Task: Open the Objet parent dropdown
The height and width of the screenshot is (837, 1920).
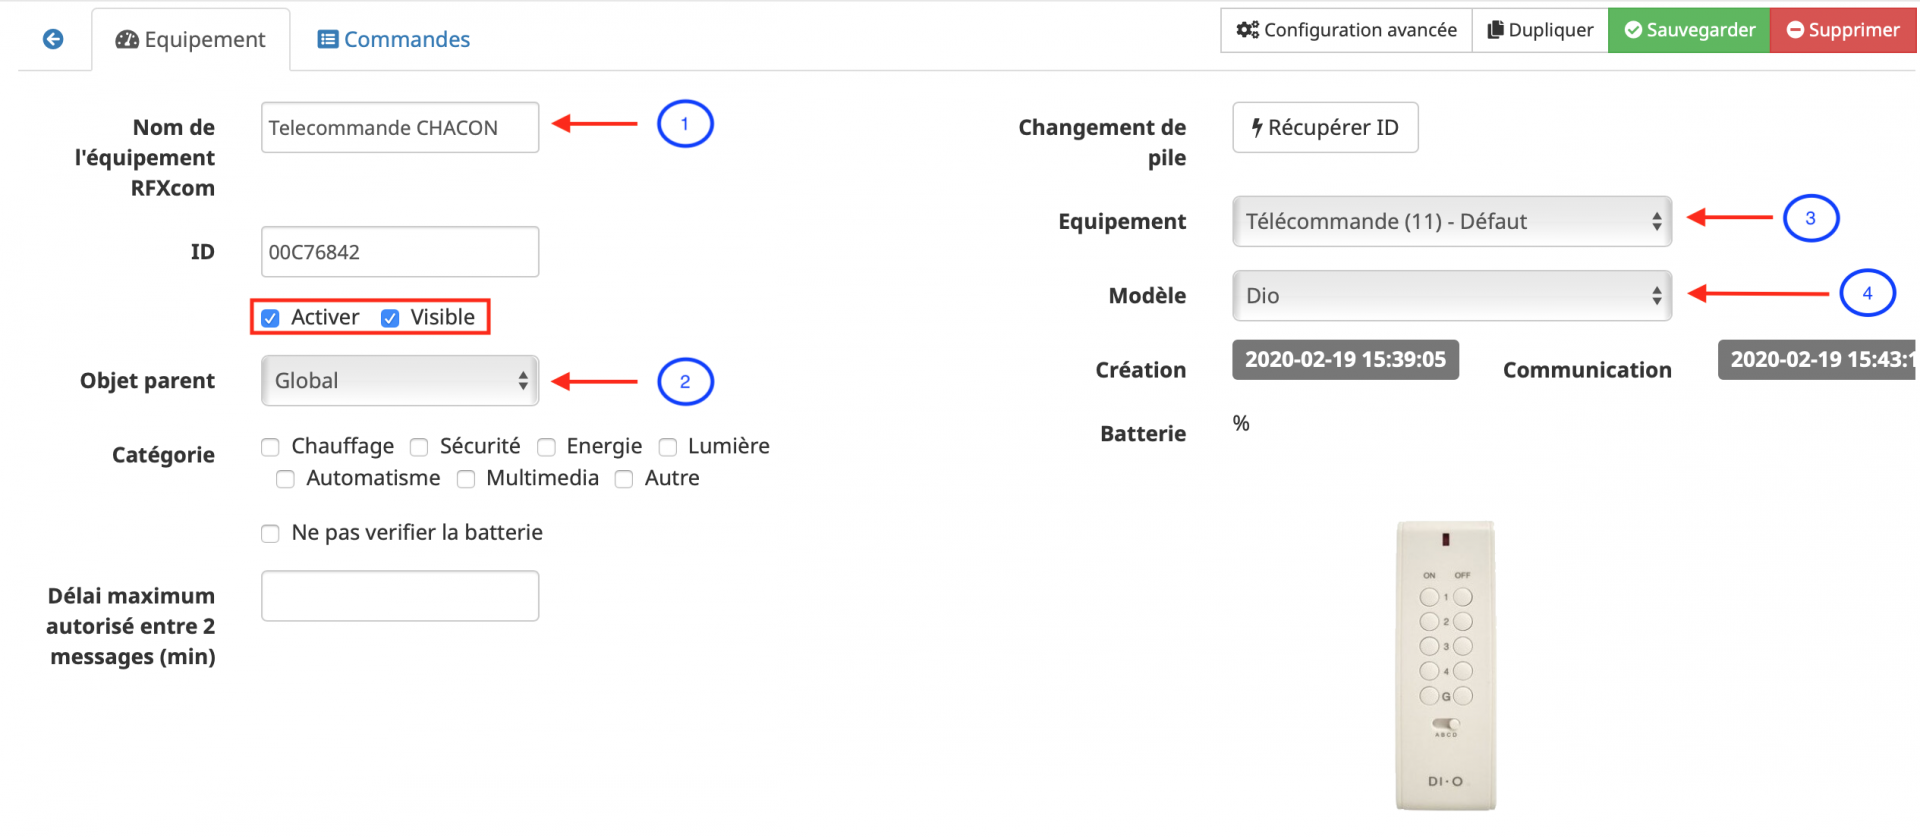Action: pyautogui.click(x=400, y=381)
